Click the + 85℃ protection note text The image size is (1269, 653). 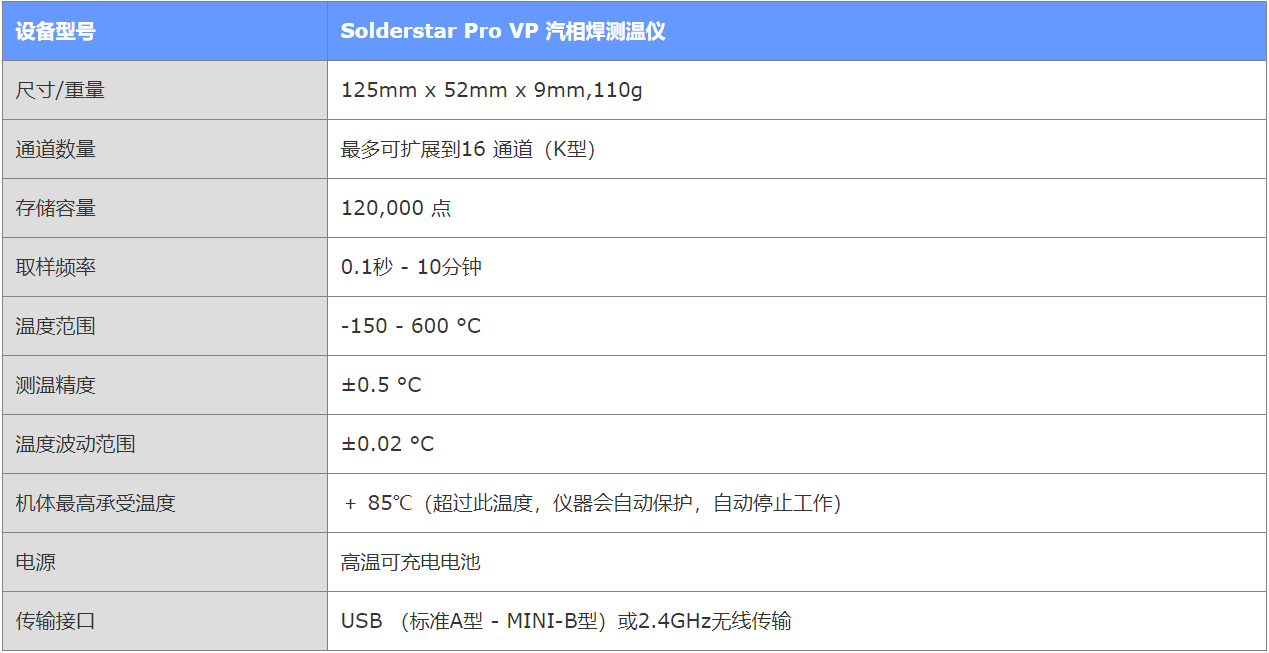pyautogui.click(x=593, y=503)
